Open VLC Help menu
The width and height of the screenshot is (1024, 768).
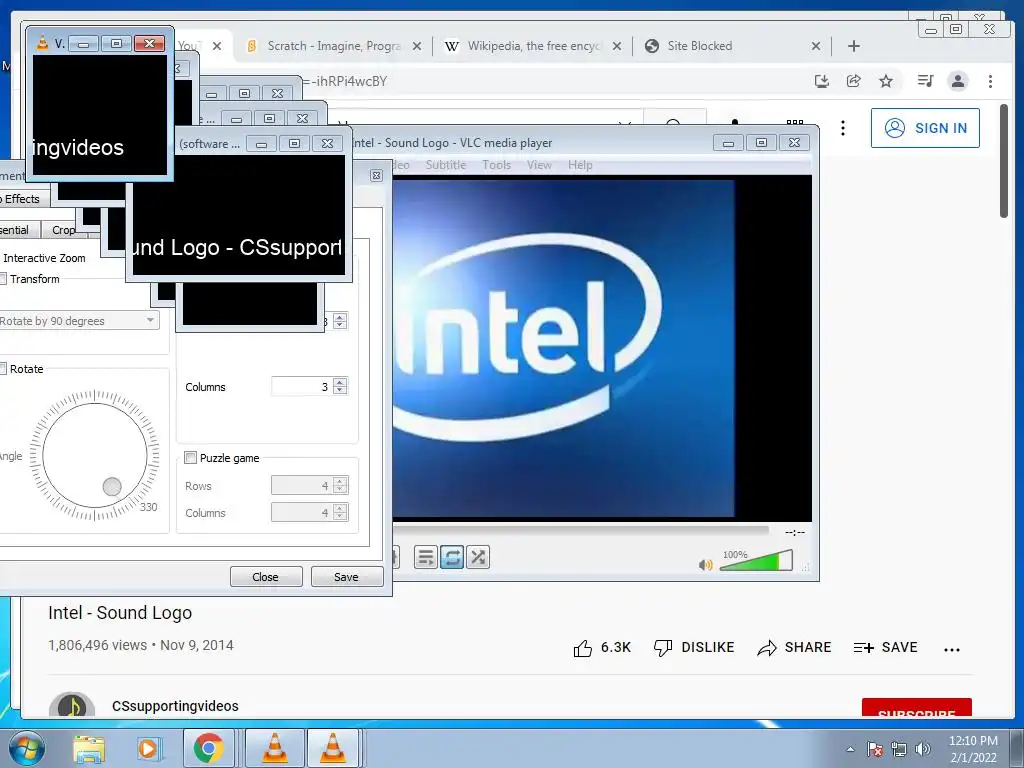click(x=580, y=165)
